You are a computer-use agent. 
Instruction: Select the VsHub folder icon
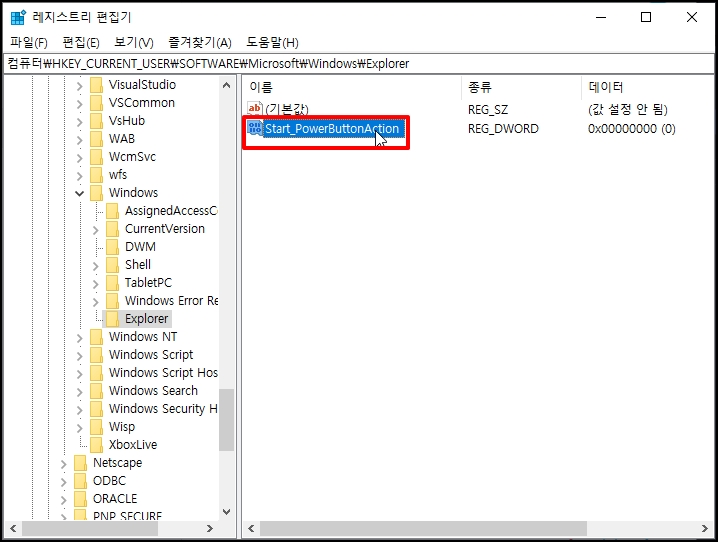click(96, 121)
